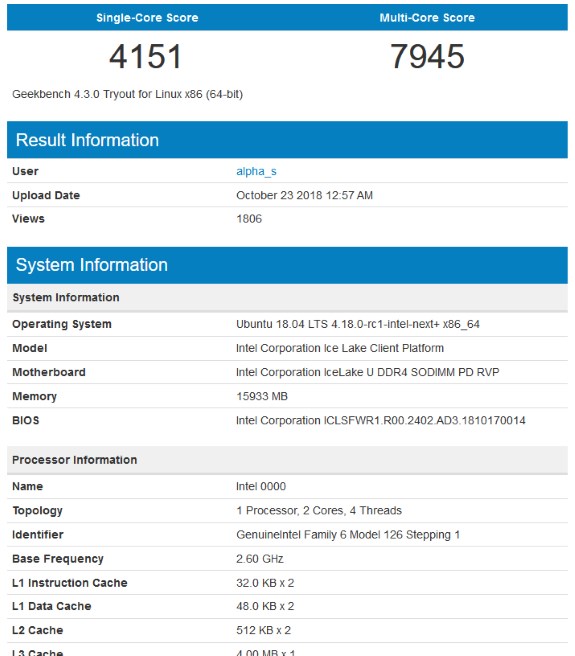575x656 pixels.
Task: Click the Multi-Core Score header label
Action: click(x=427, y=18)
